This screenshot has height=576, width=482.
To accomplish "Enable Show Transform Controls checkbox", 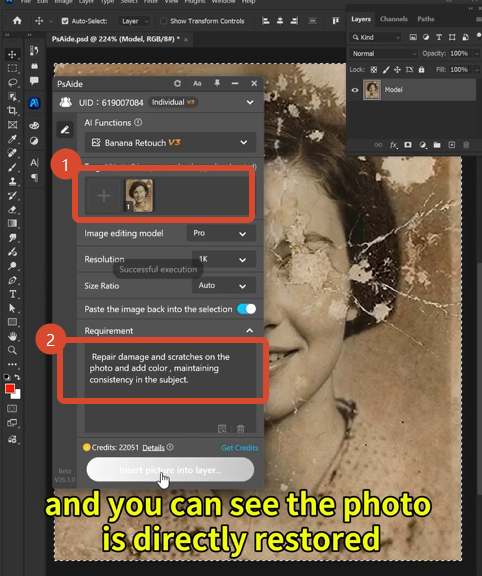I will pos(163,21).
